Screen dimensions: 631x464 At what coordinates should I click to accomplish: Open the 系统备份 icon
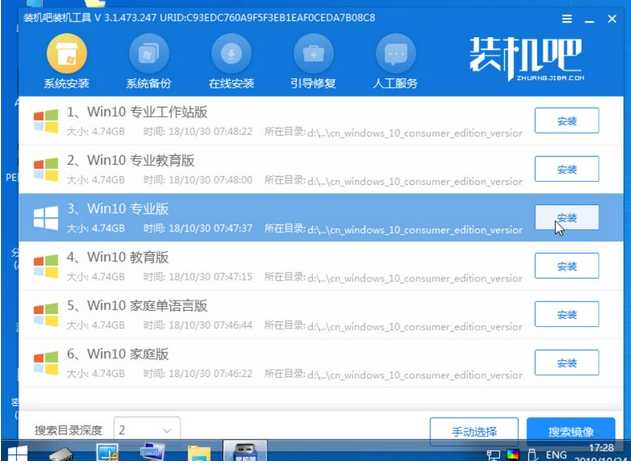pyautogui.click(x=149, y=54)
